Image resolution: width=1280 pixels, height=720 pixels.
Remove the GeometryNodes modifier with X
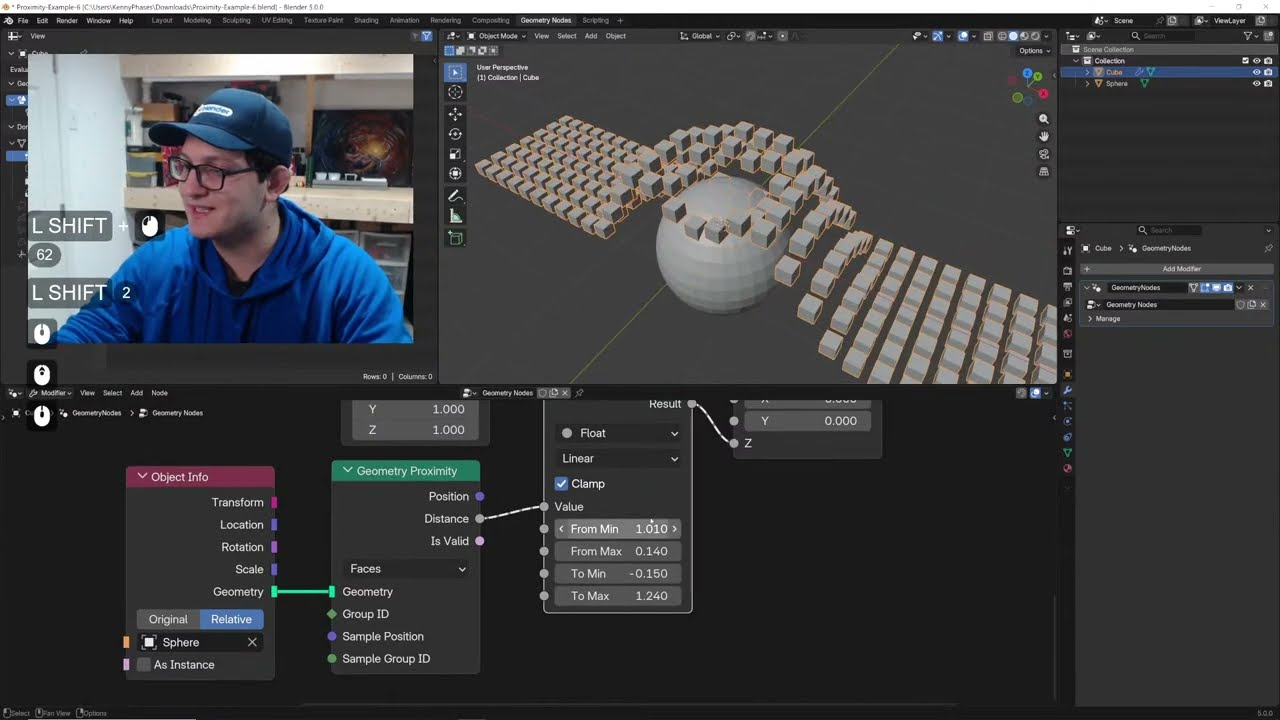coord(1250,288)
